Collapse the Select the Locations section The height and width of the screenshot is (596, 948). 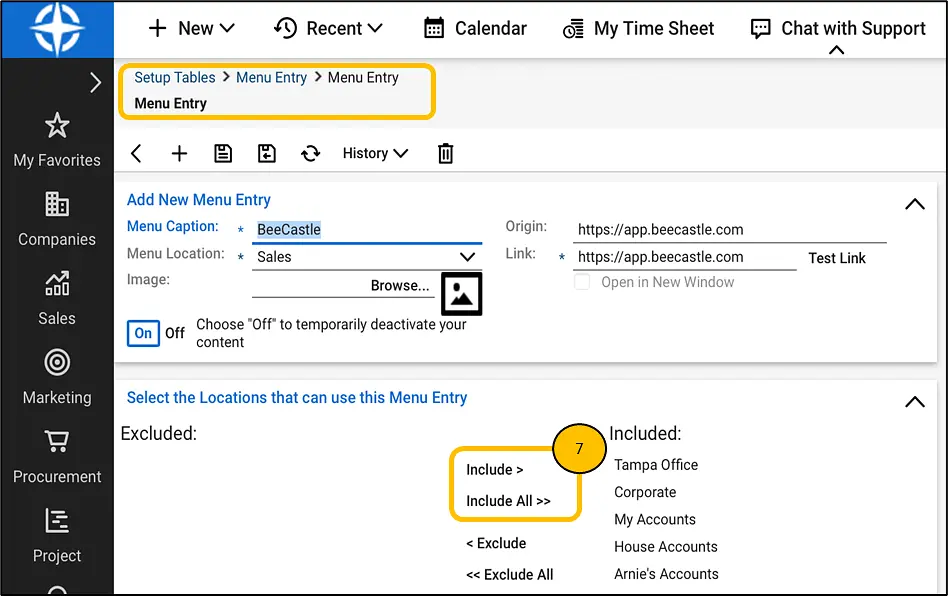pyautogui.click(x=915, y=402)
